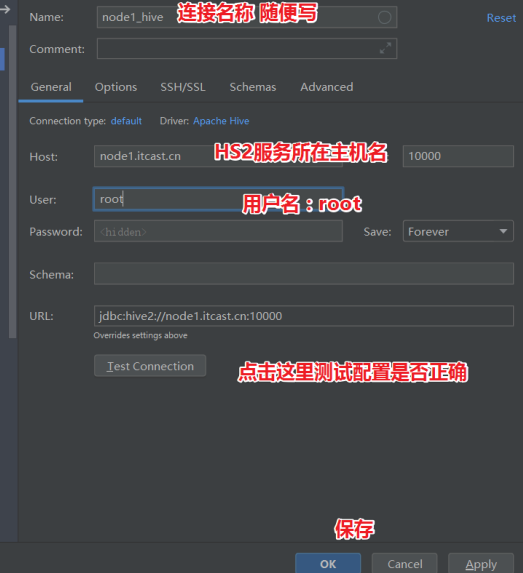Open the Save dropdown set to Forever
Screen dimensions: 523x573
click(458, 231)
